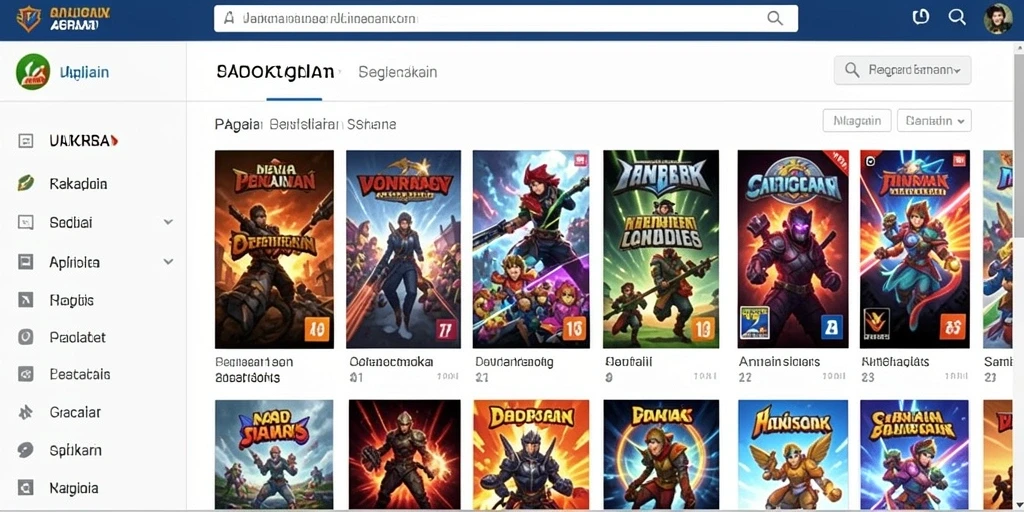Open the HANISONK winged hero cover

point(793,455)
